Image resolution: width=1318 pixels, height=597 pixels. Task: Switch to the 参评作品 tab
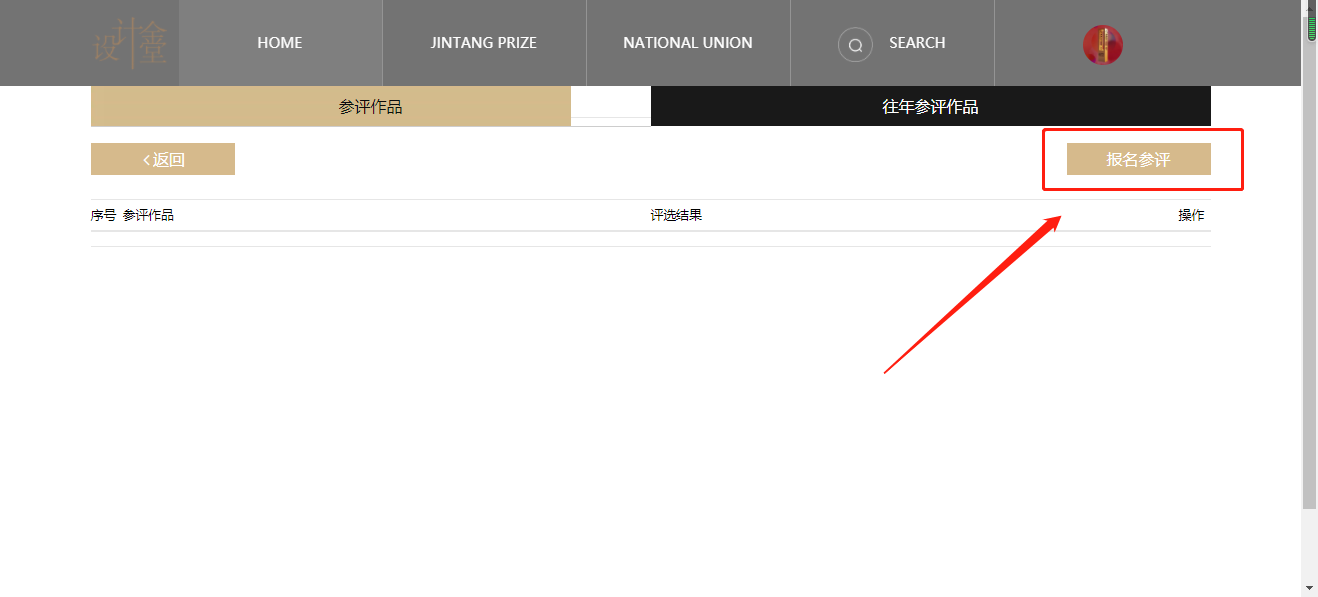331,106
